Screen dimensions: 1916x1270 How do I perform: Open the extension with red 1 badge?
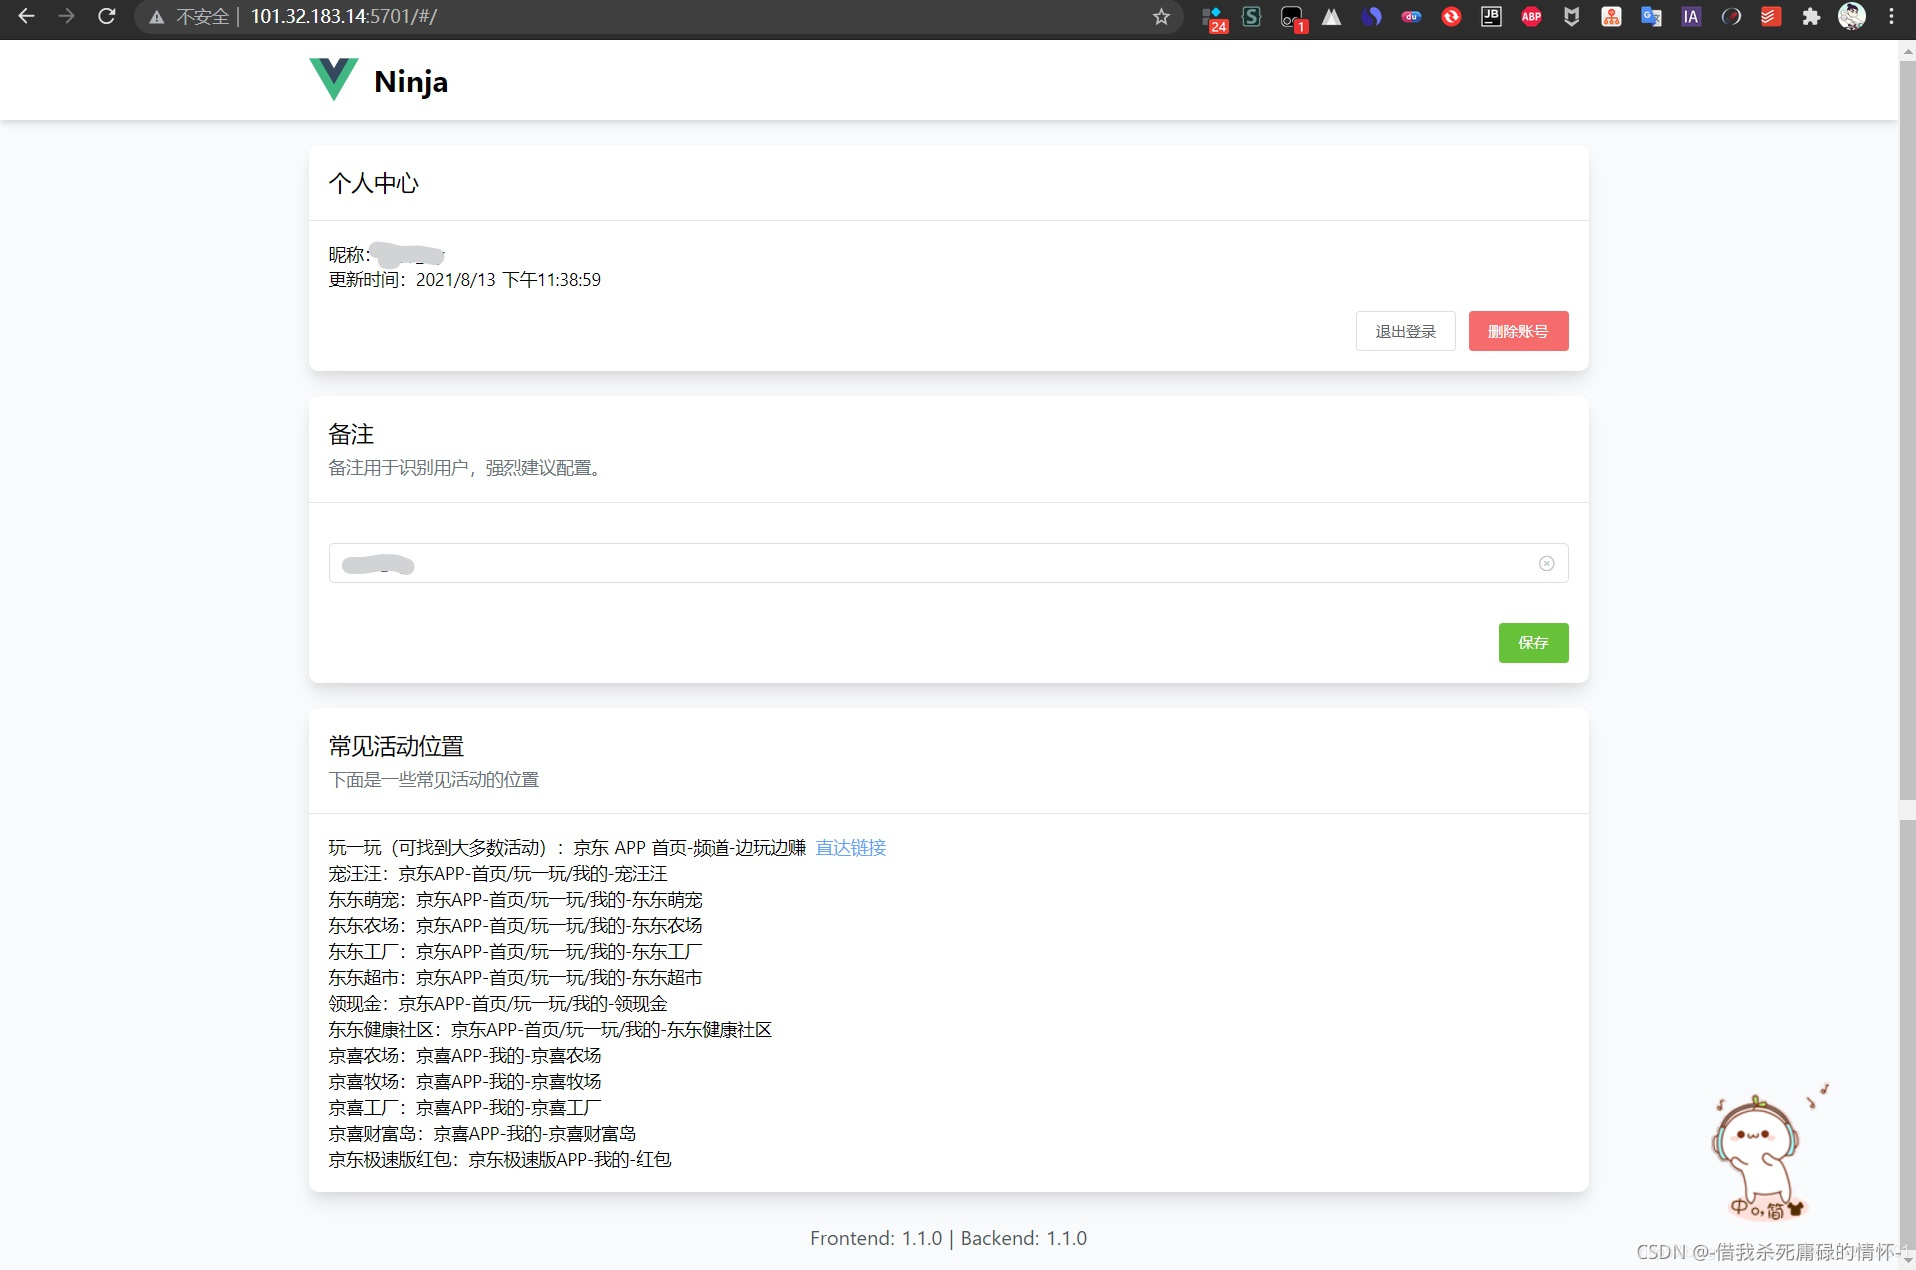(x=1293, y=18)
